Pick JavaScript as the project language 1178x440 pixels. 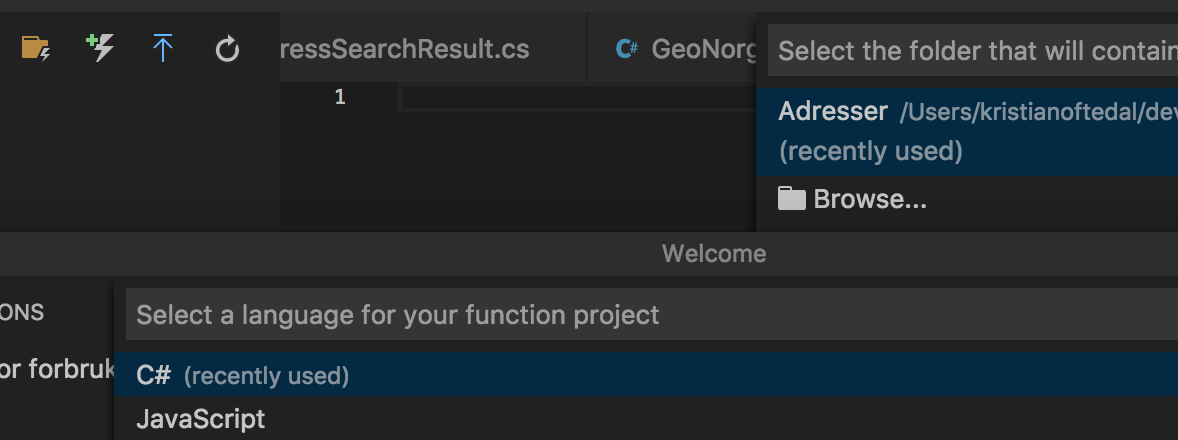200,418
